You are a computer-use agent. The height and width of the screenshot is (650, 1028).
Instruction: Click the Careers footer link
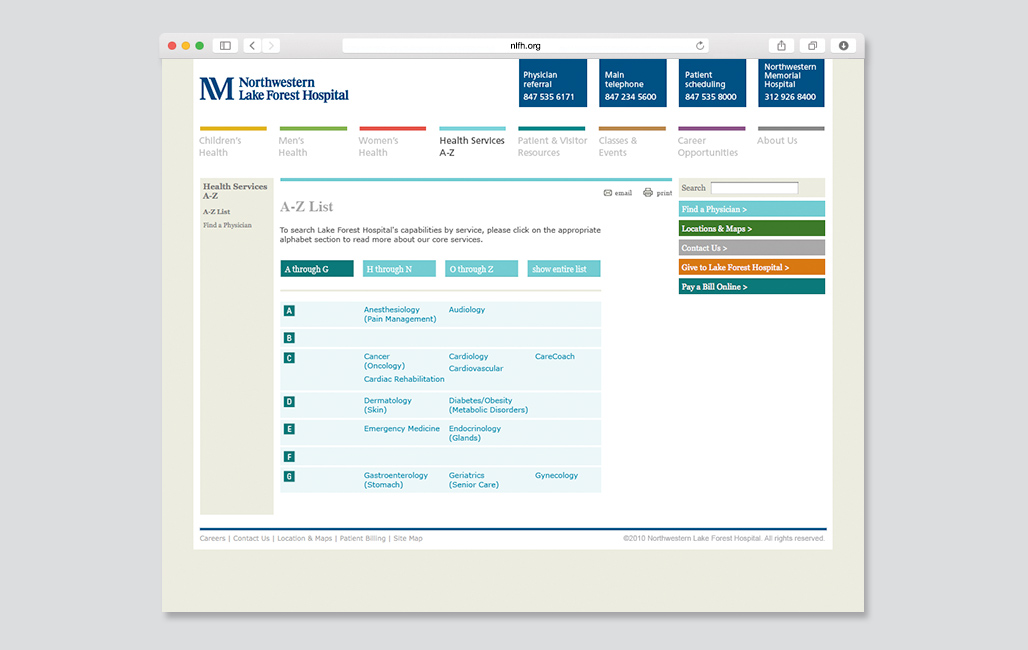coord(212,538)
